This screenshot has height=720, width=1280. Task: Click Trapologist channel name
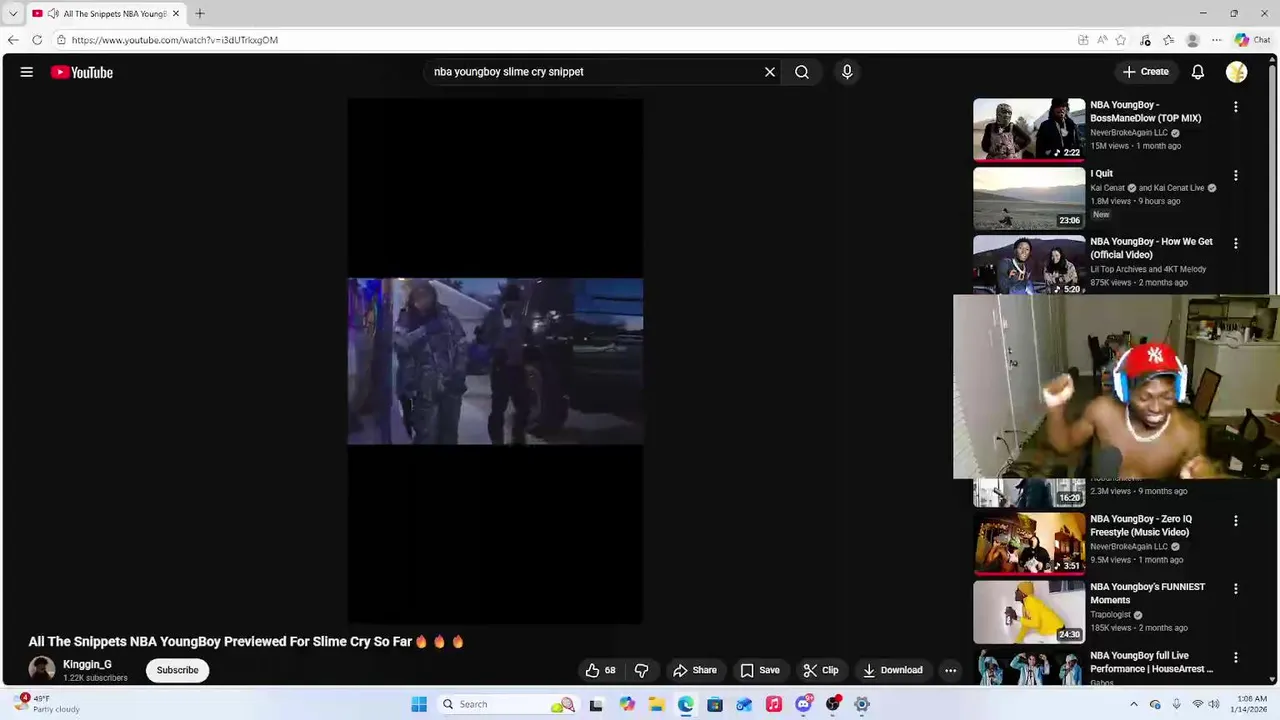tap(1110, 615)
